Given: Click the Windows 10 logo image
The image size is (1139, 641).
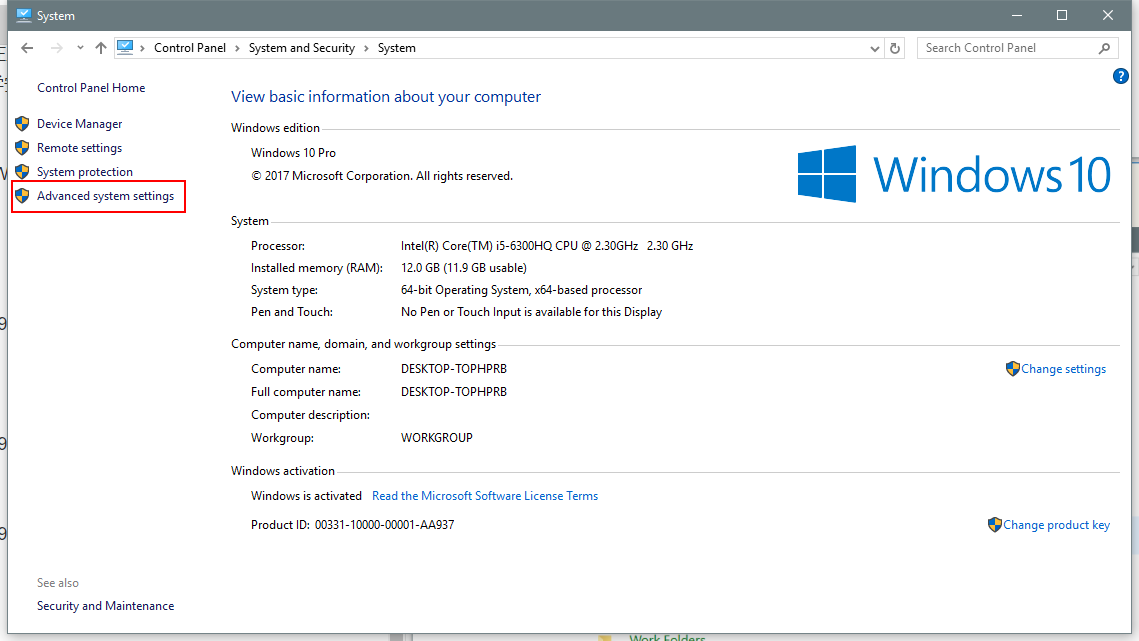Looking at the screenshot, I should (954, 174).
